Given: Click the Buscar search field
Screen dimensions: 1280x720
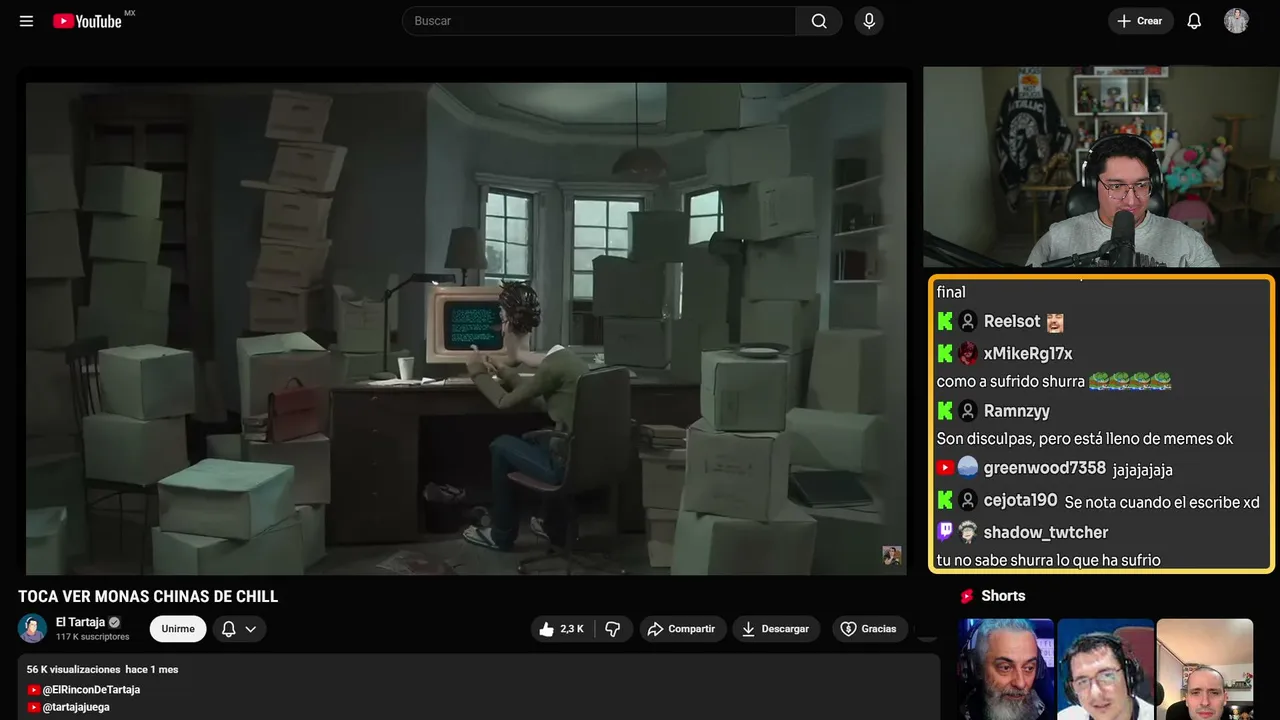Looking at the screenshot, I should pos(598,21).
